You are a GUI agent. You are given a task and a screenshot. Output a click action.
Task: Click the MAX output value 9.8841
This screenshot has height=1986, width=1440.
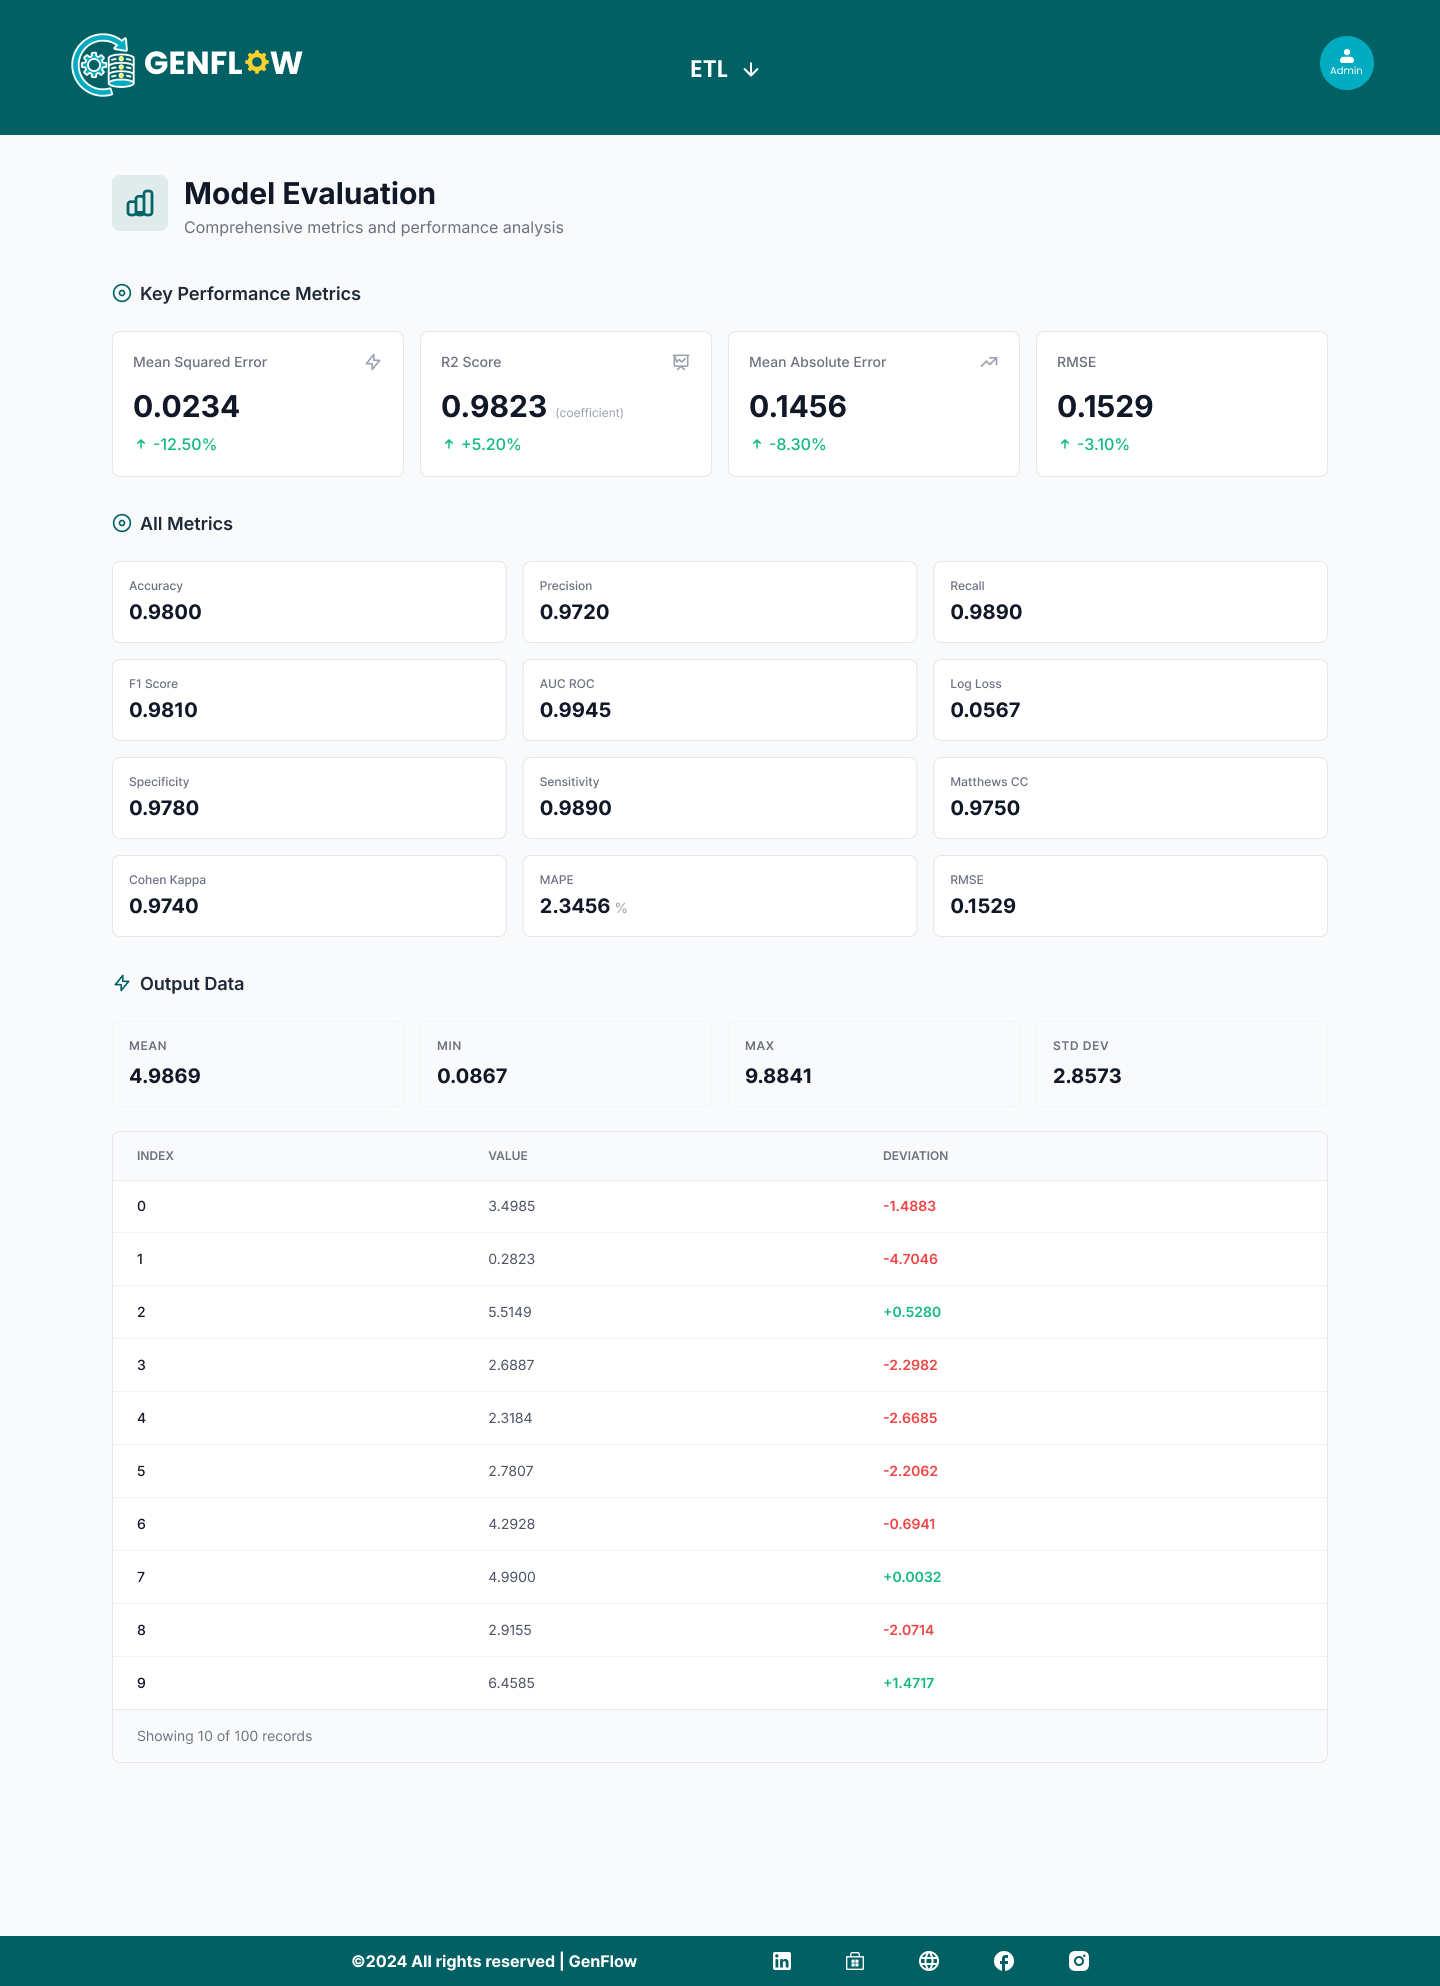tap(778, 1076)
